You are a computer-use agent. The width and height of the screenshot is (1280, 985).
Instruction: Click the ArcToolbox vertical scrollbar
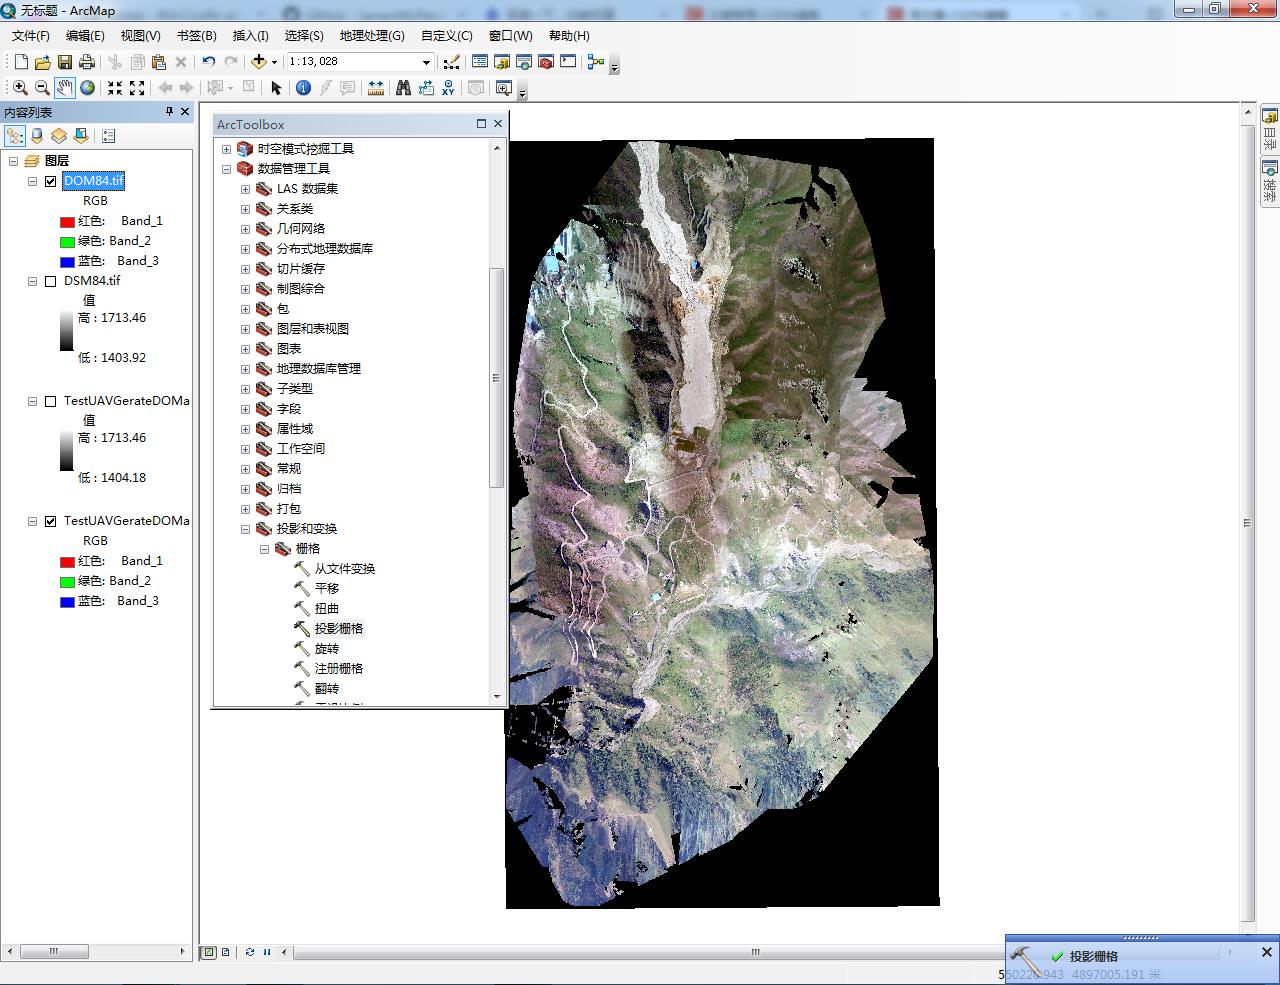pyautogui.click(x=497, y=378)
